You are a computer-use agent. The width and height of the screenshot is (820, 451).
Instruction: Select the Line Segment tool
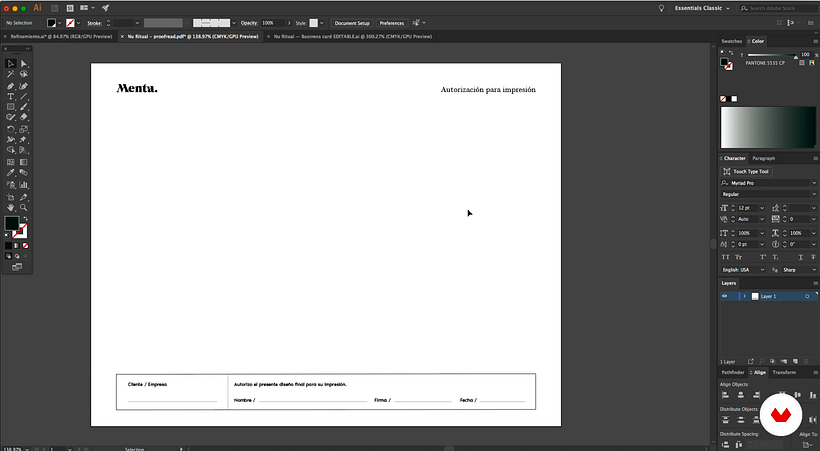(x=24, y=97)
